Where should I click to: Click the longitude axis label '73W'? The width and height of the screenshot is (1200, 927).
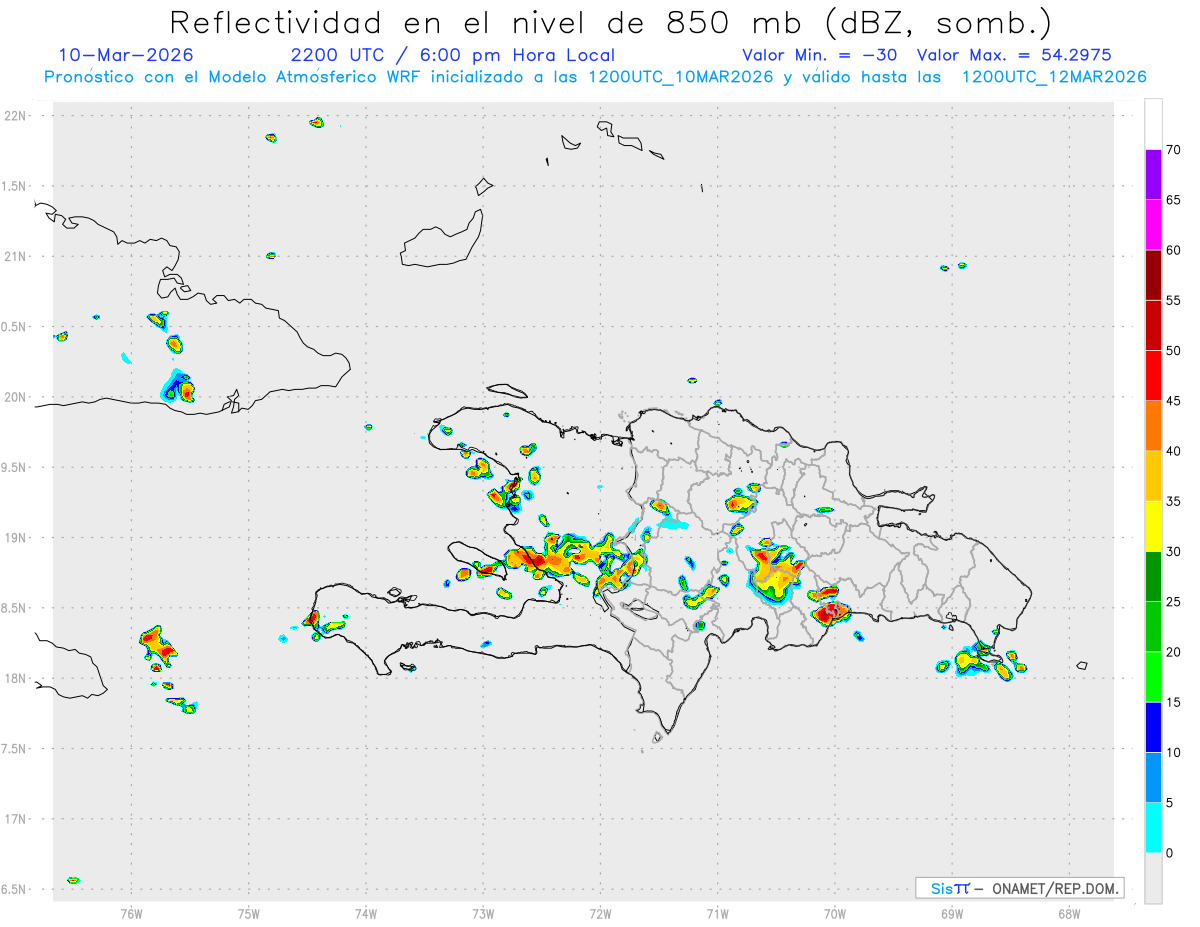pyautogui.click(x=483, y=913)
